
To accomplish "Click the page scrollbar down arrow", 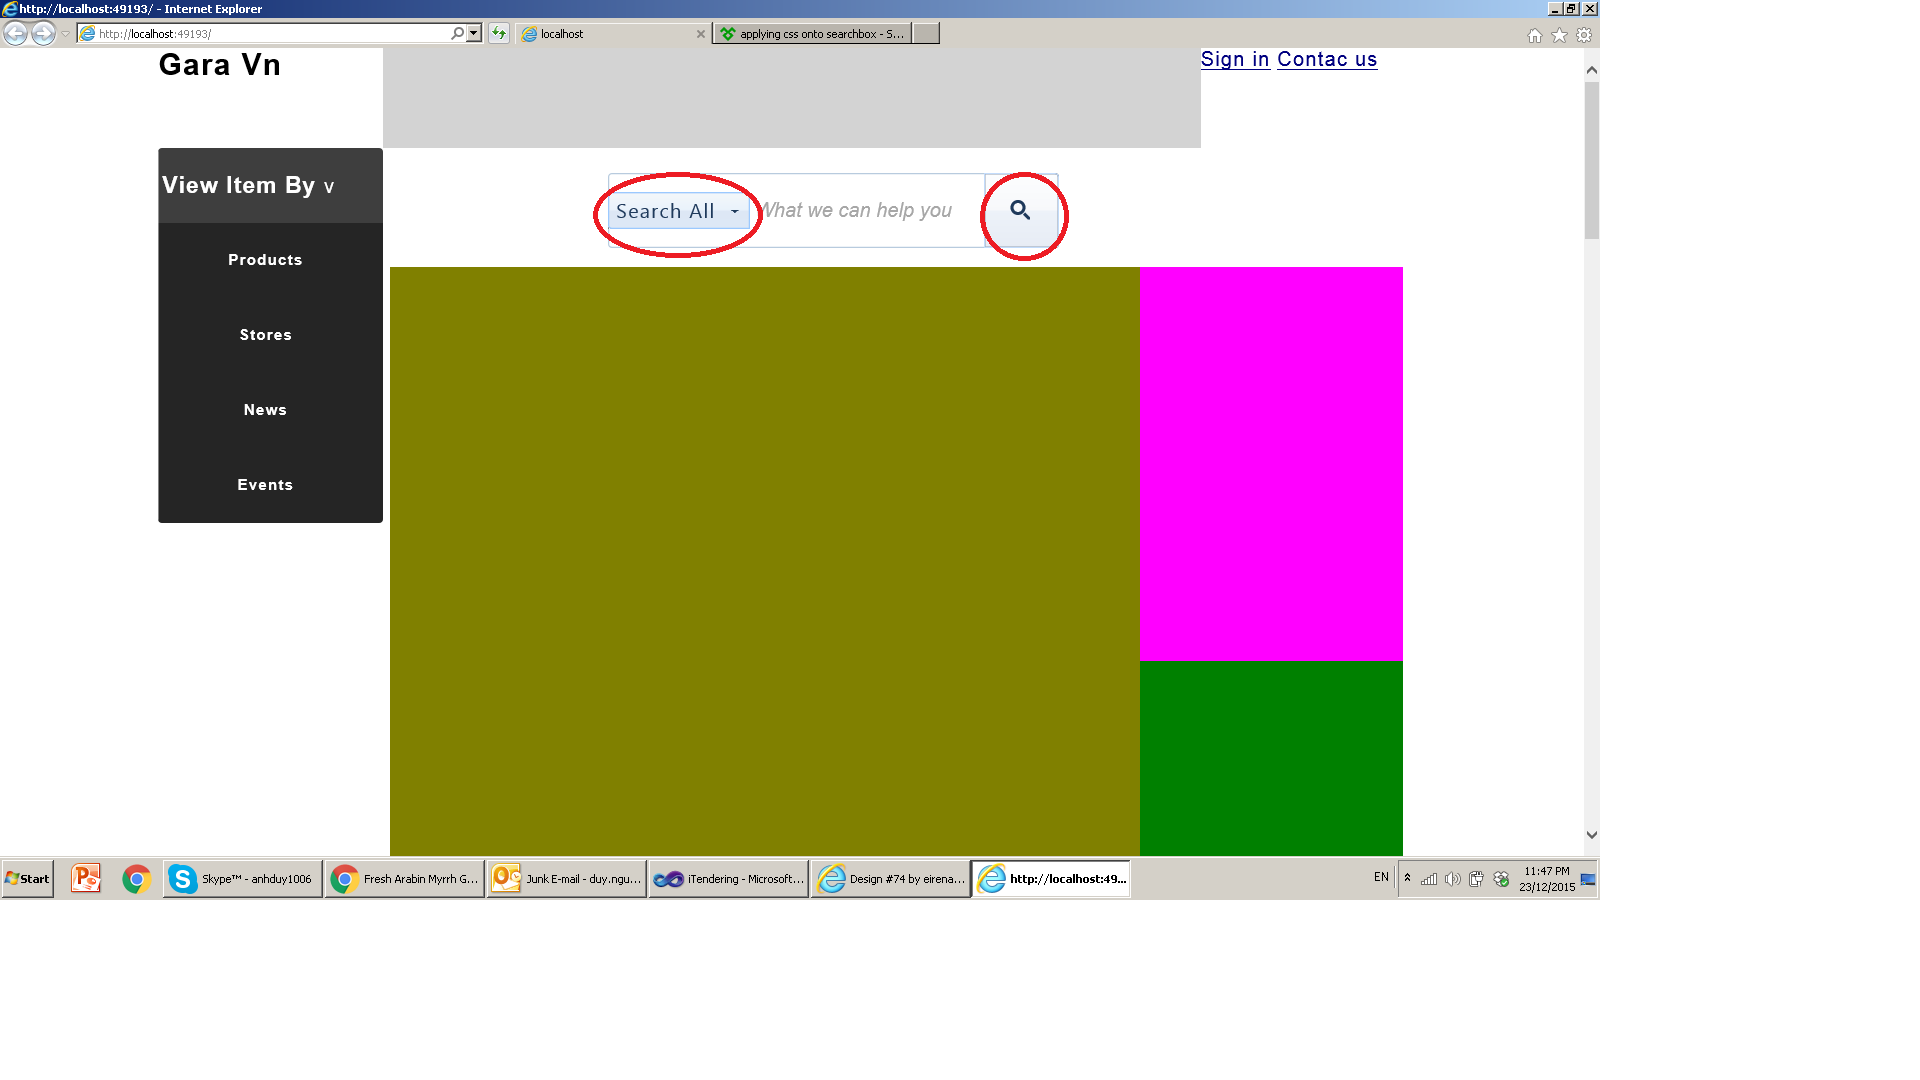I will 1591,835.
